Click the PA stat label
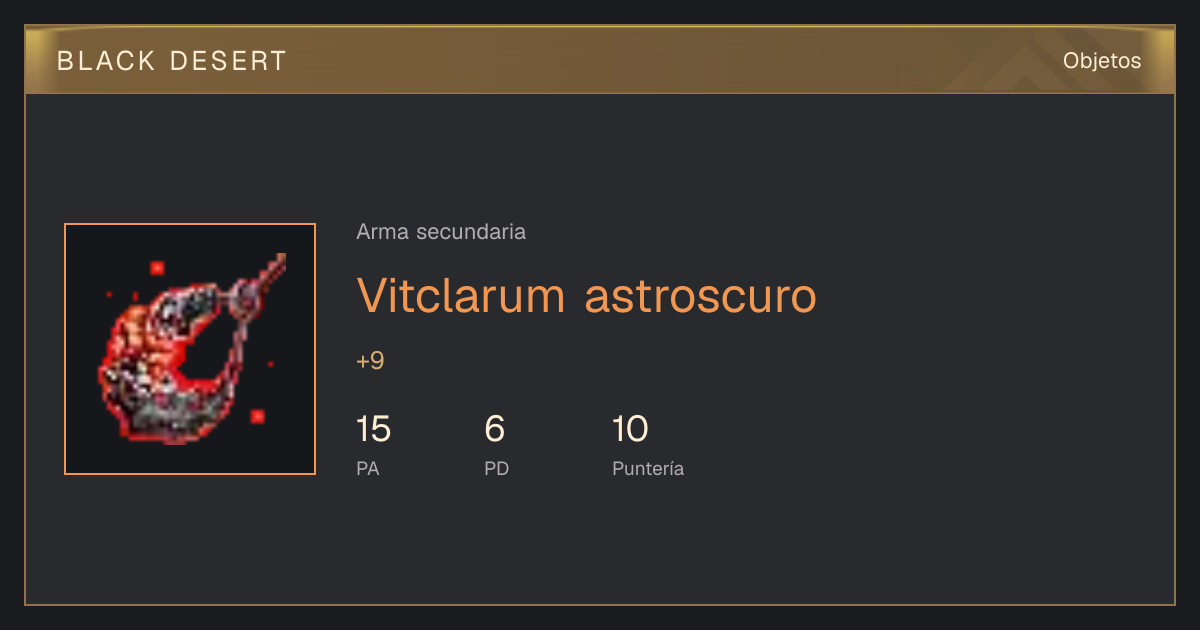This screenshot has height=630, width=1200. [x=368, y=468]
